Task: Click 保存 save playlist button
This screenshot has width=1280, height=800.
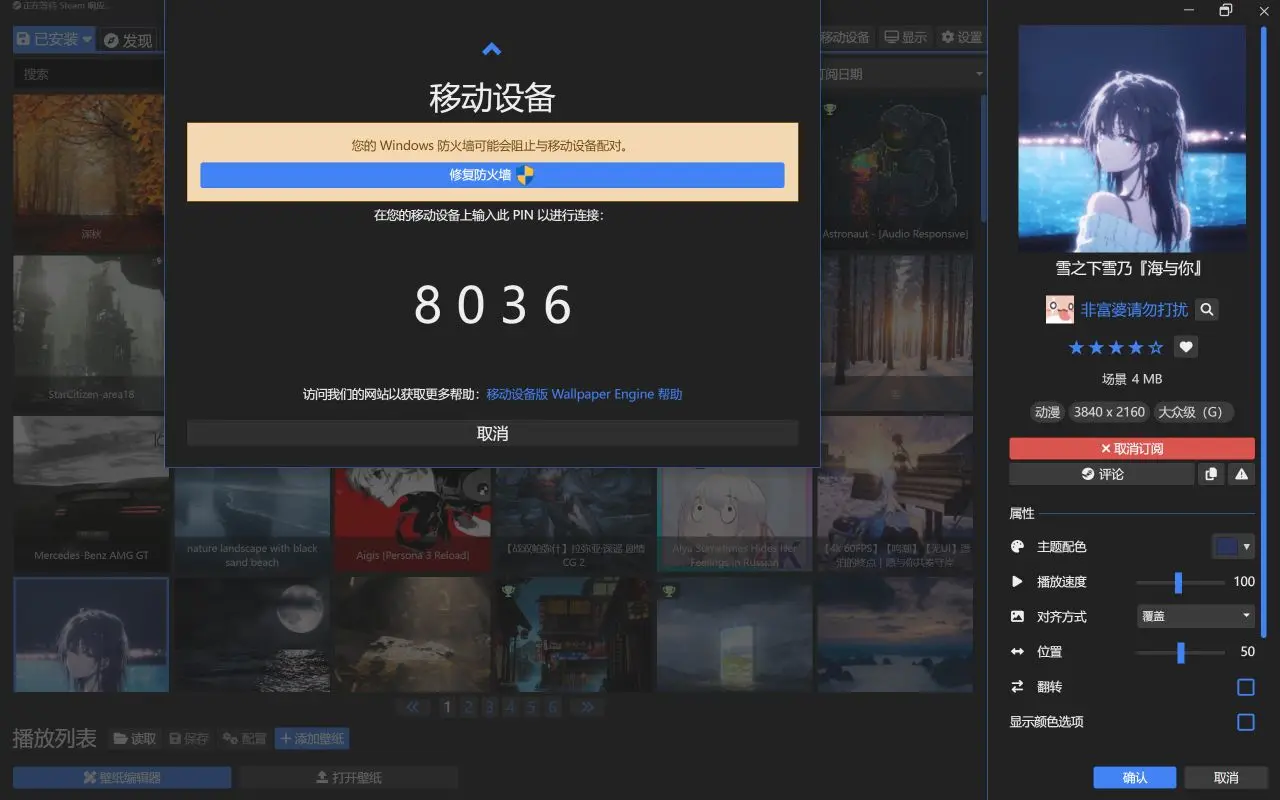Action: coord(189,739)
